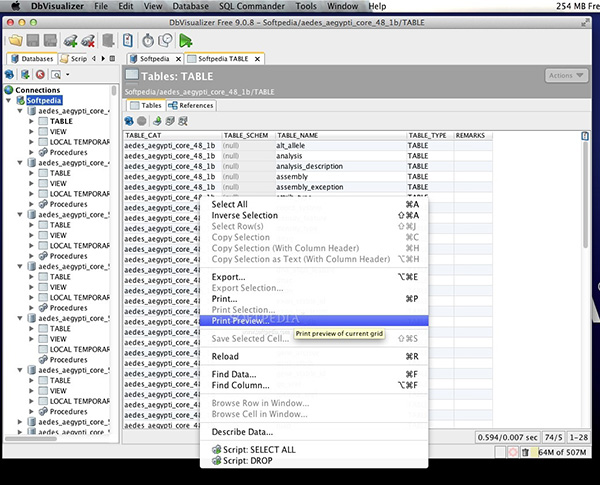600x485 pixels.
Task: Click add connection icon above Connections tree
Action: [x=25, y=74]
